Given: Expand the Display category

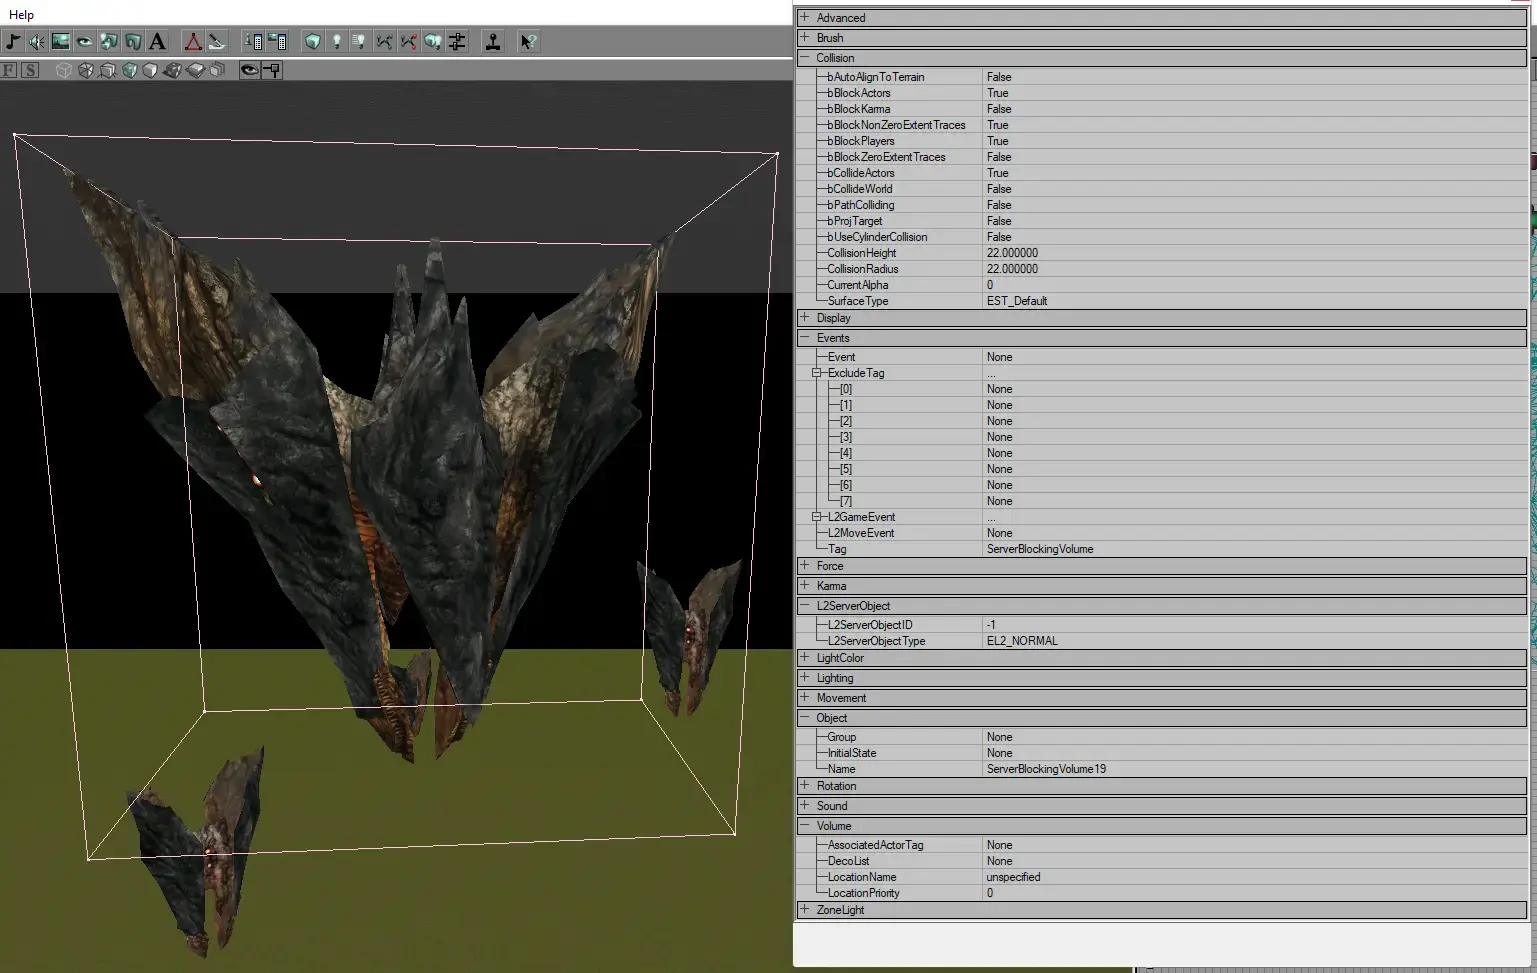Looking at the screenshot, I should [804, 317].
